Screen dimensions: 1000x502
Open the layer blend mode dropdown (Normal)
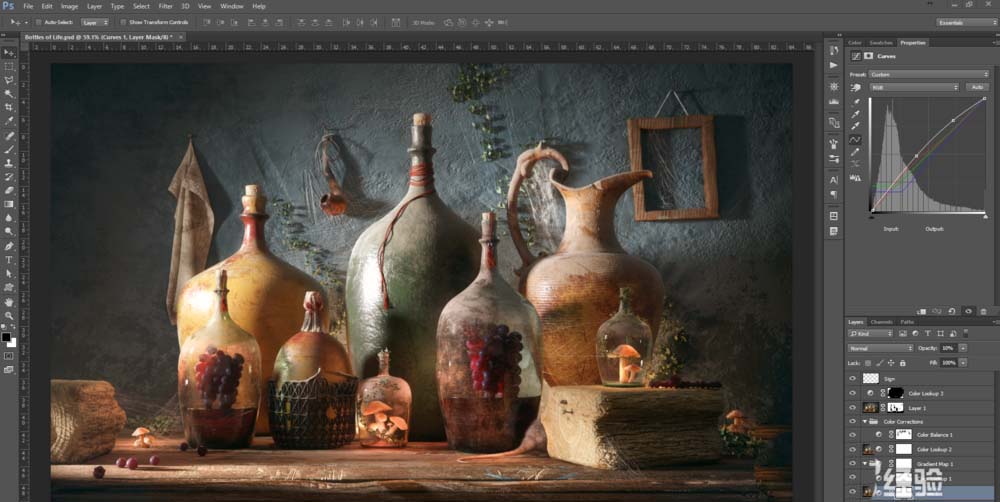(880, 348)
